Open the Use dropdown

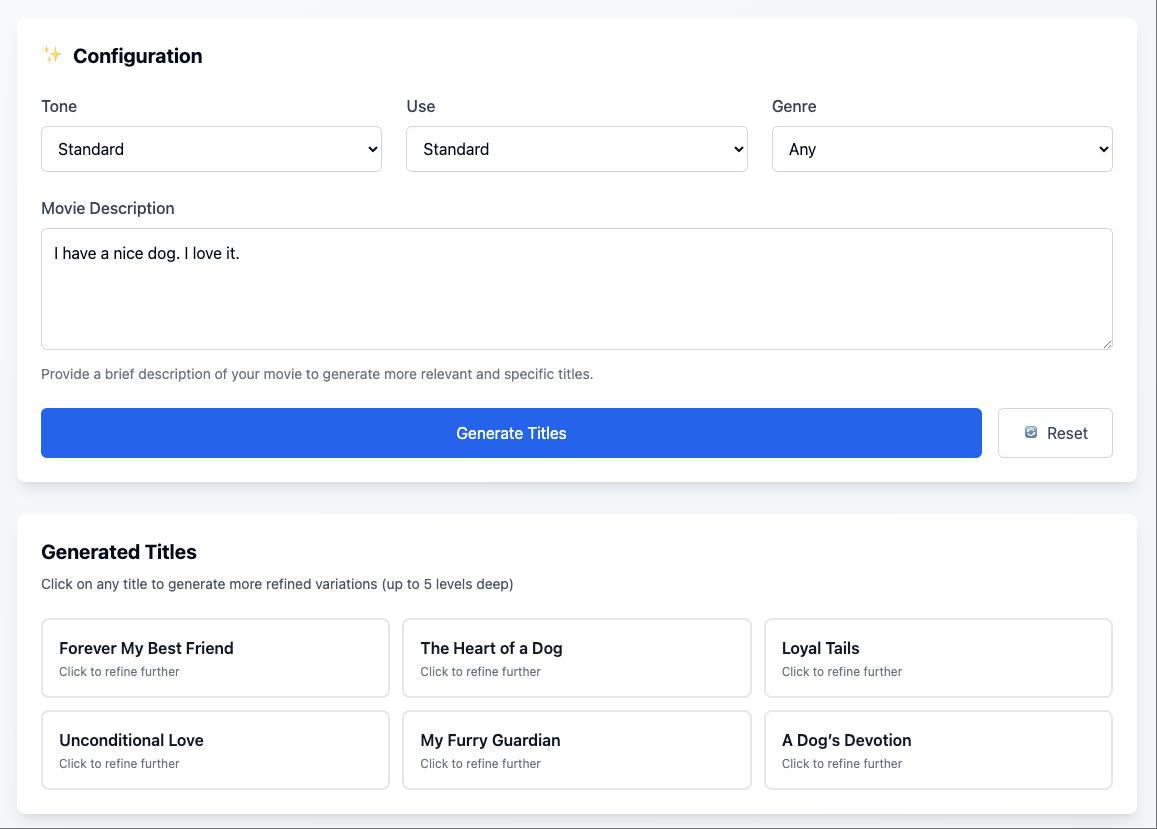(576, 149)
